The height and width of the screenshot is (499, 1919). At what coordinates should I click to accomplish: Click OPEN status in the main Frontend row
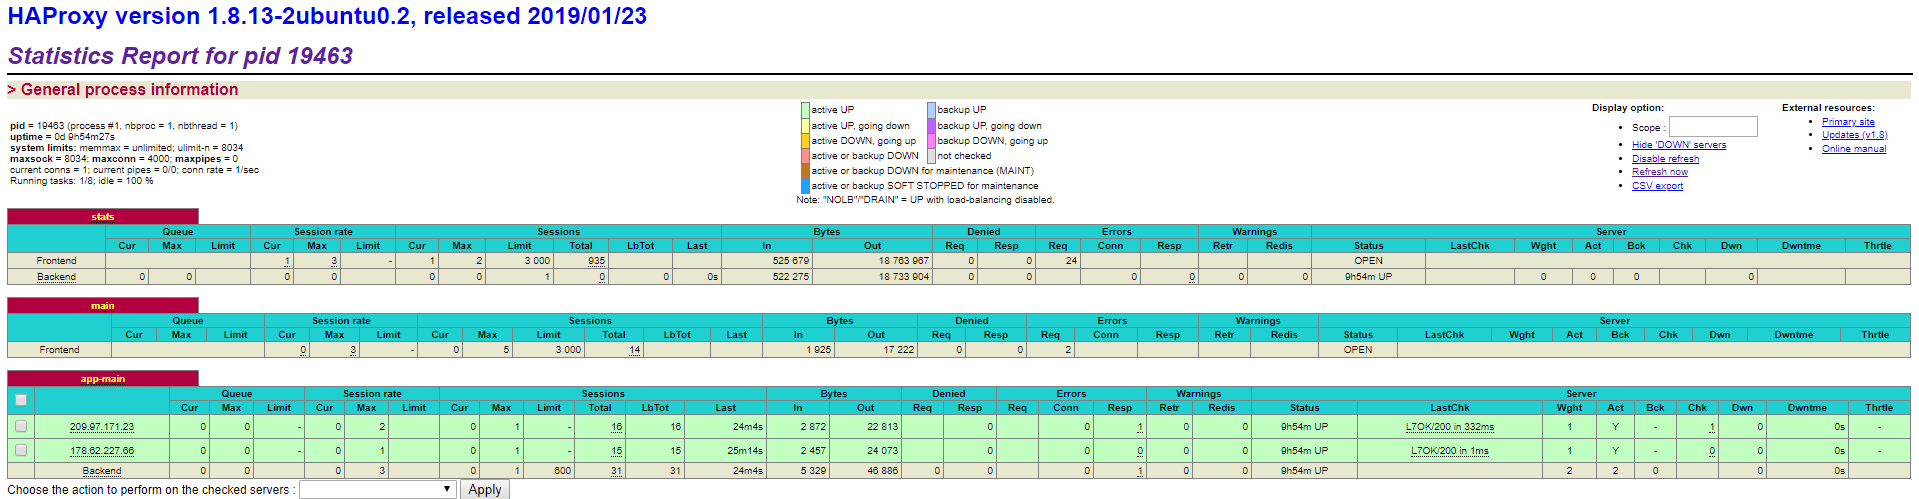tap(1358, 350)
